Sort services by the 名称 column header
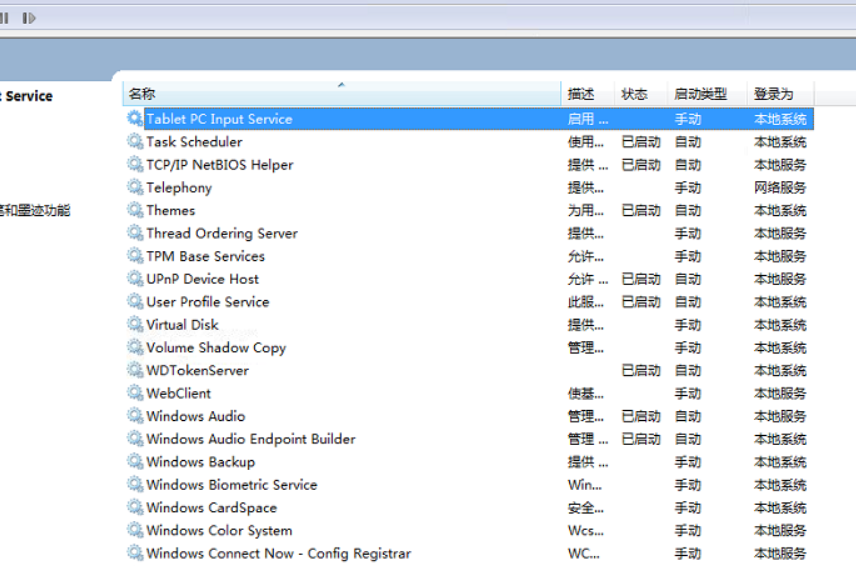Image resolution: width=856 pixels, height=566 pixels. [342, 94]
